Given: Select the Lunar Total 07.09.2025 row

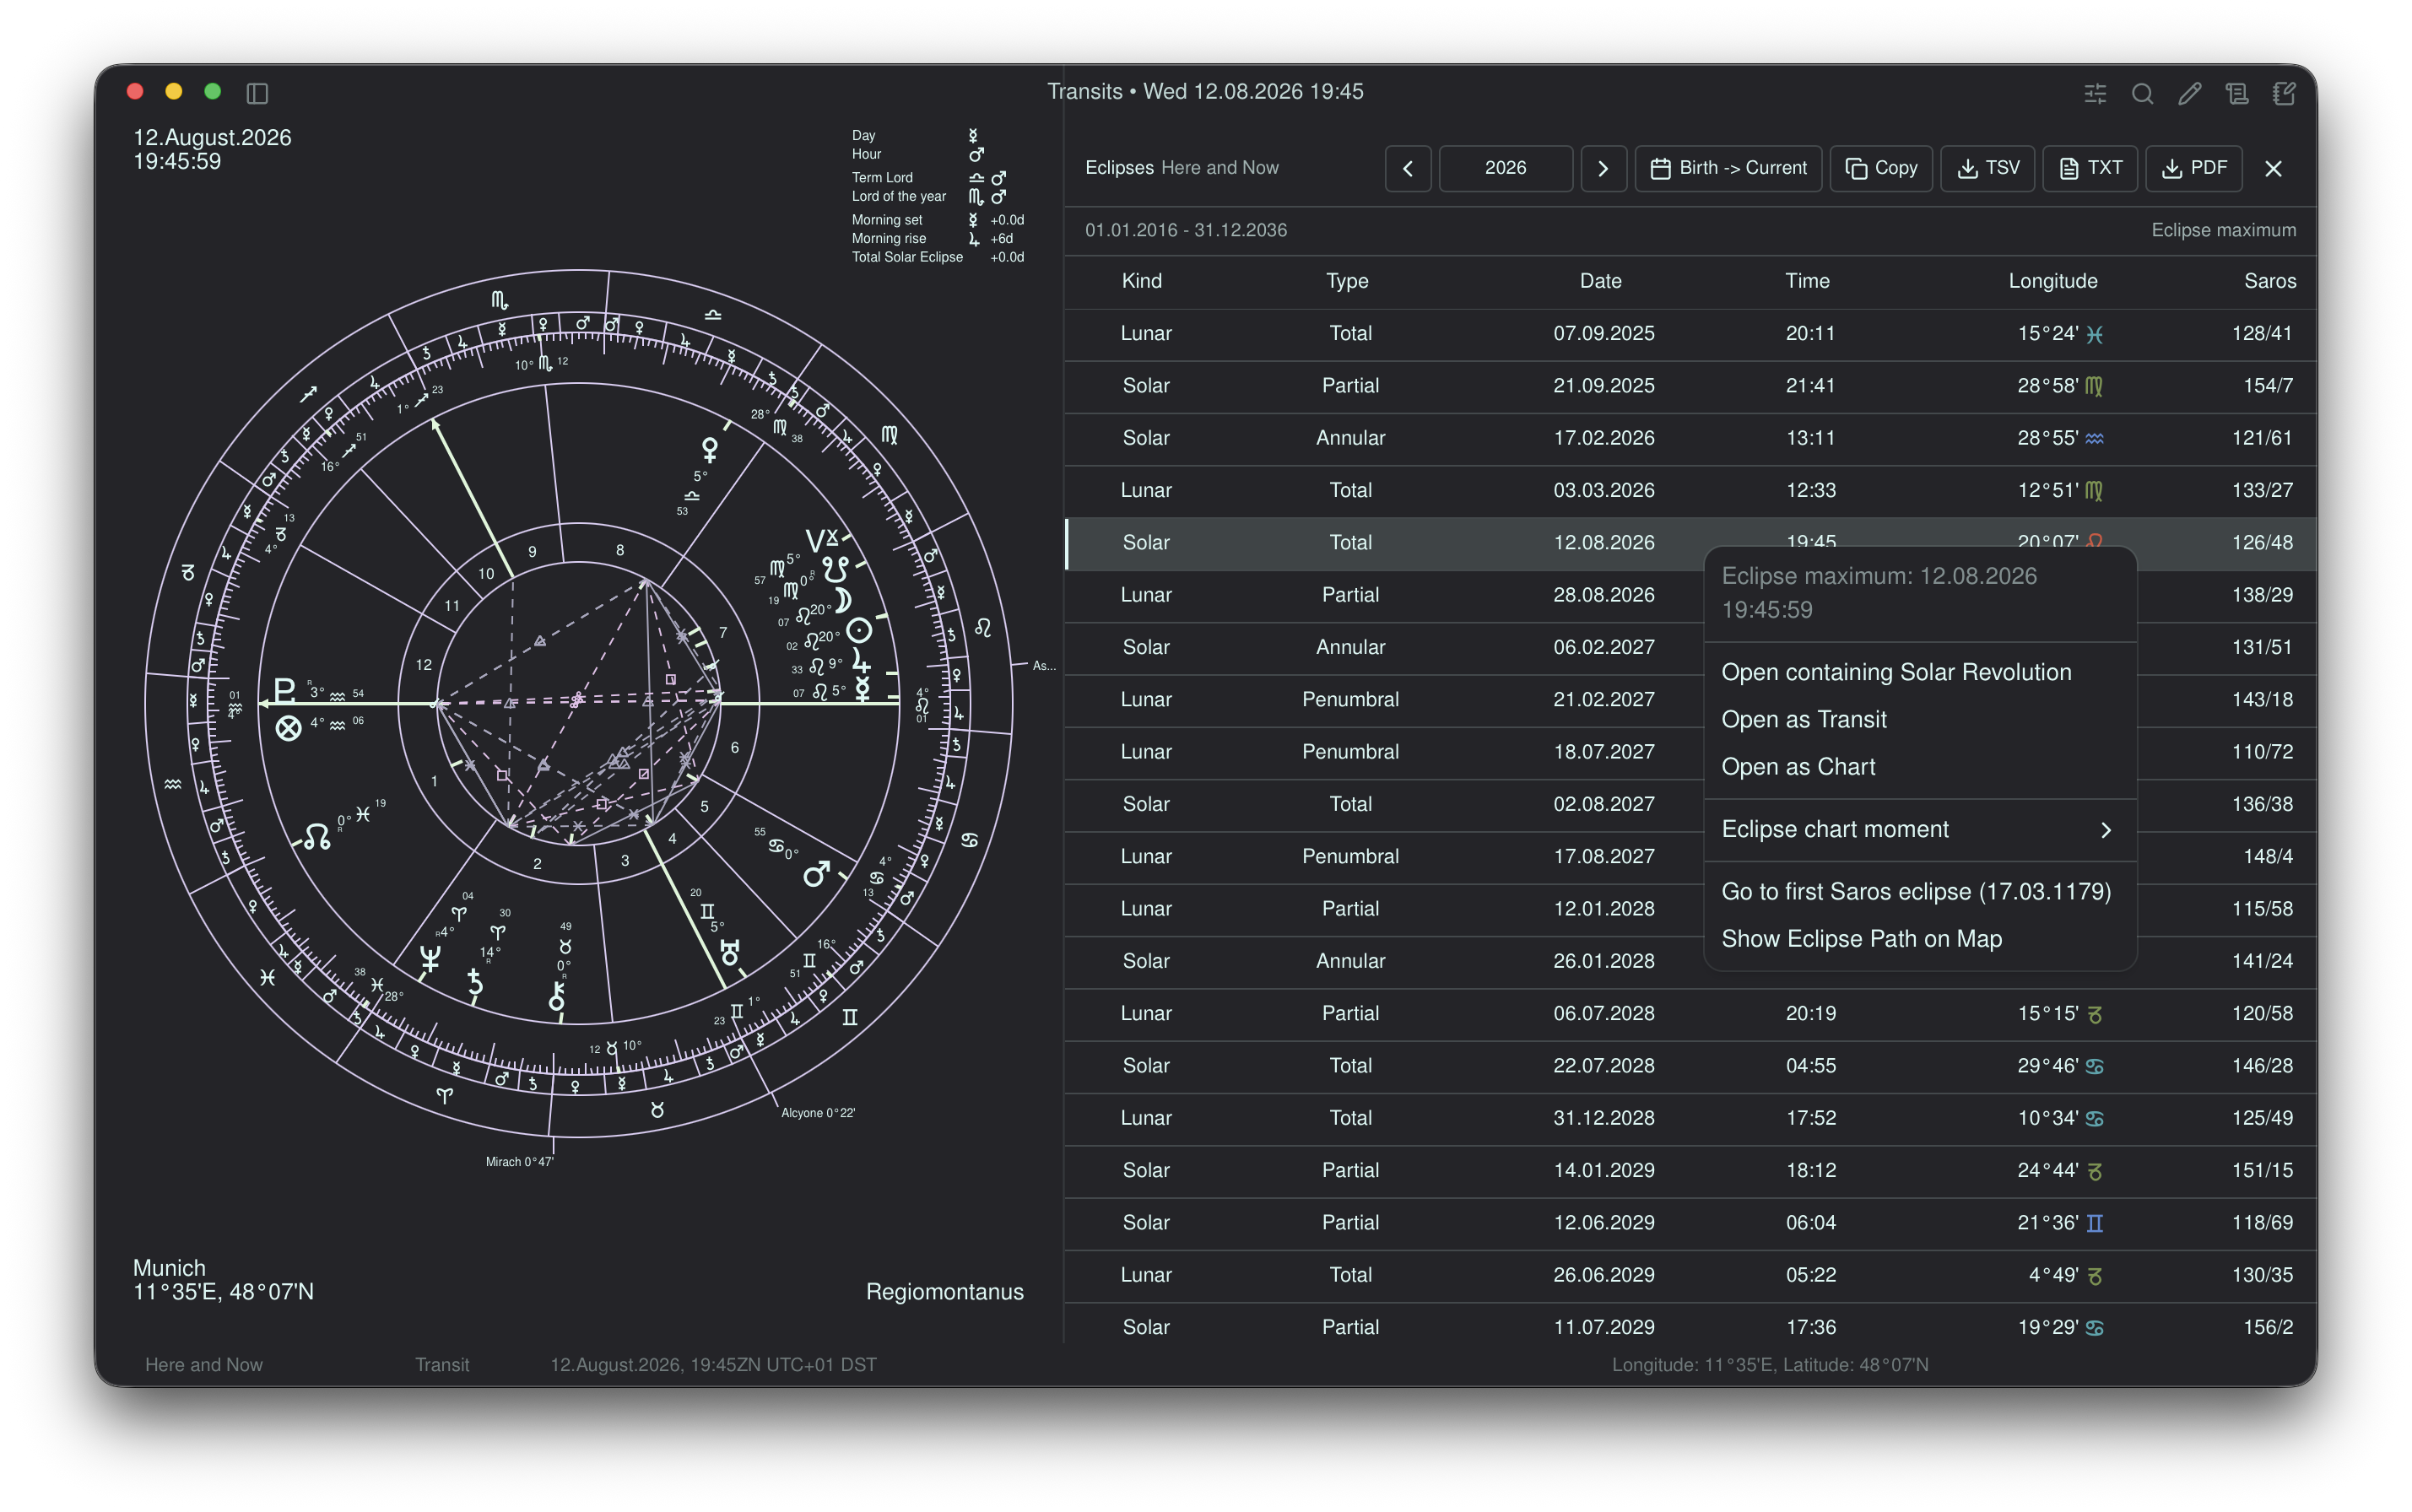Looking at the screenshot, I should coord(1690,333).
